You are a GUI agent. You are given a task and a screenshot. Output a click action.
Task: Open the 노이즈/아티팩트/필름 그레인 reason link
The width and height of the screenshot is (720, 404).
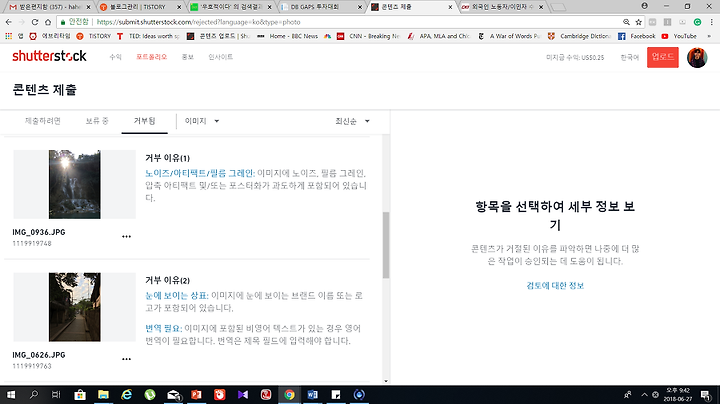[x=199, y=173]
